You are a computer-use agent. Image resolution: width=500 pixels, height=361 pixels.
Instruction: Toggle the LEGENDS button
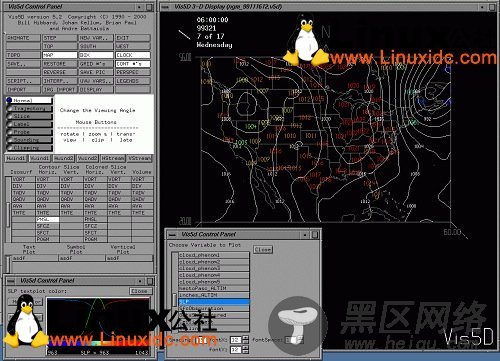tap(133, 81)
